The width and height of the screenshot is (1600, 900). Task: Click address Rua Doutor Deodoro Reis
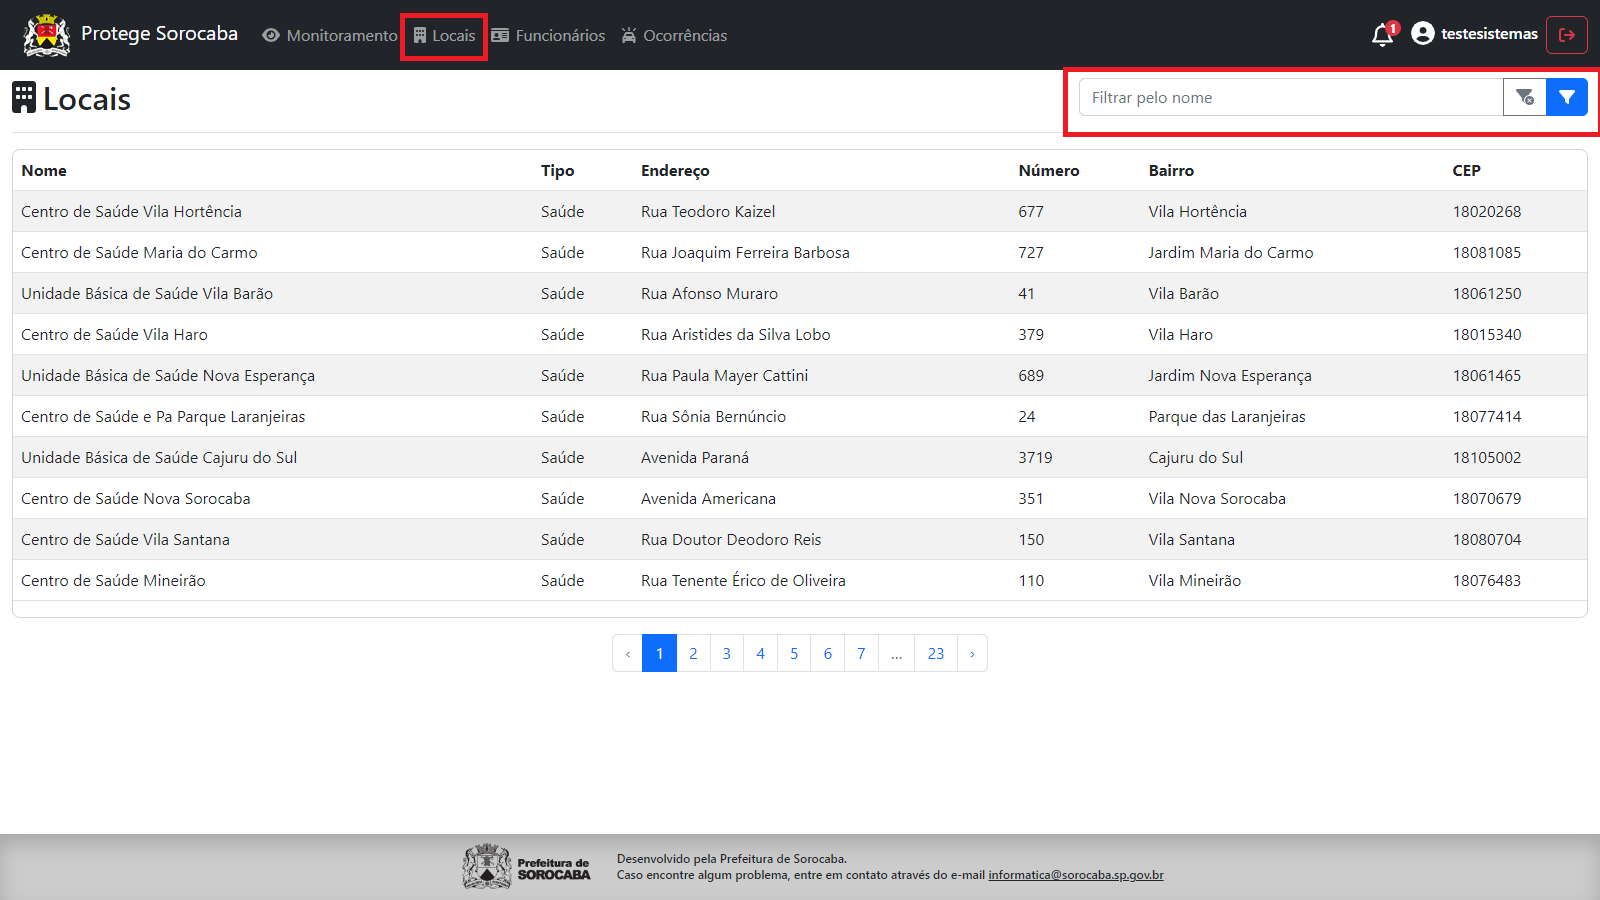pos(731,539)
